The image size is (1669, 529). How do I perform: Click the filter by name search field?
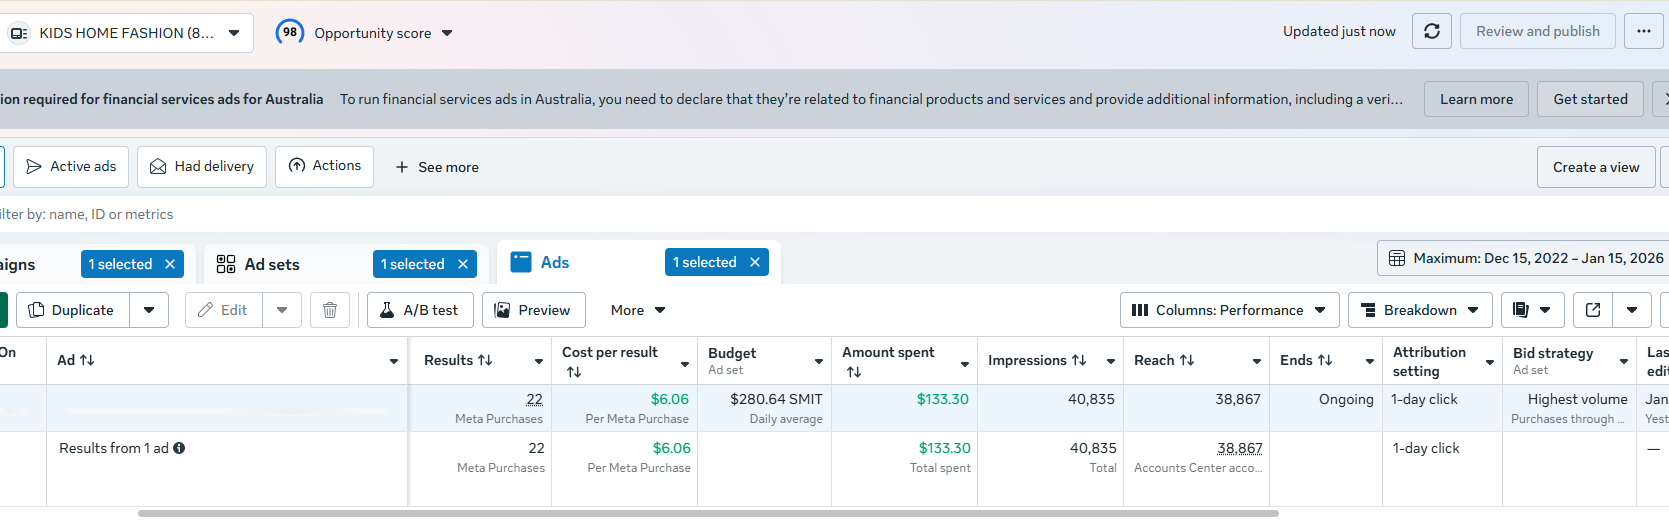click(400, 214)
